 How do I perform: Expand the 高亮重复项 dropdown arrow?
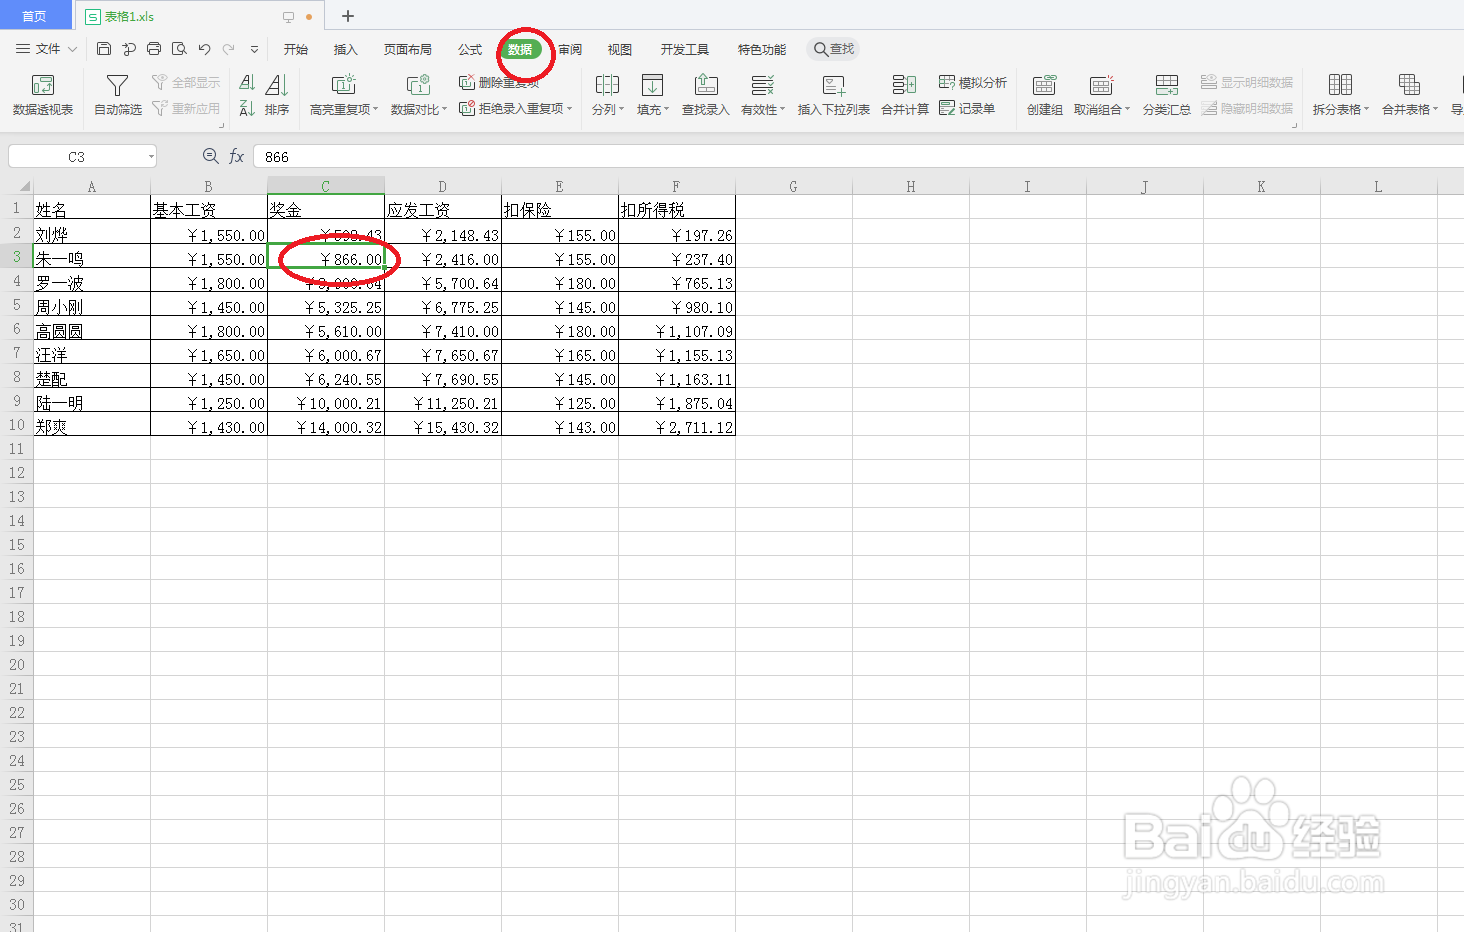click(x=376, y=109)
